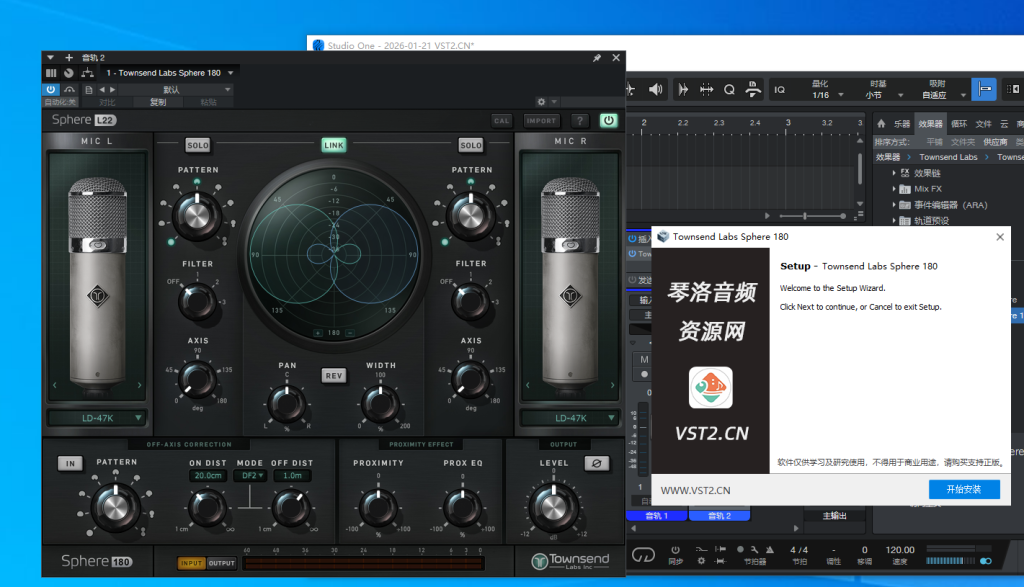Click the 开始安装 button in the setup wizard

964,490
